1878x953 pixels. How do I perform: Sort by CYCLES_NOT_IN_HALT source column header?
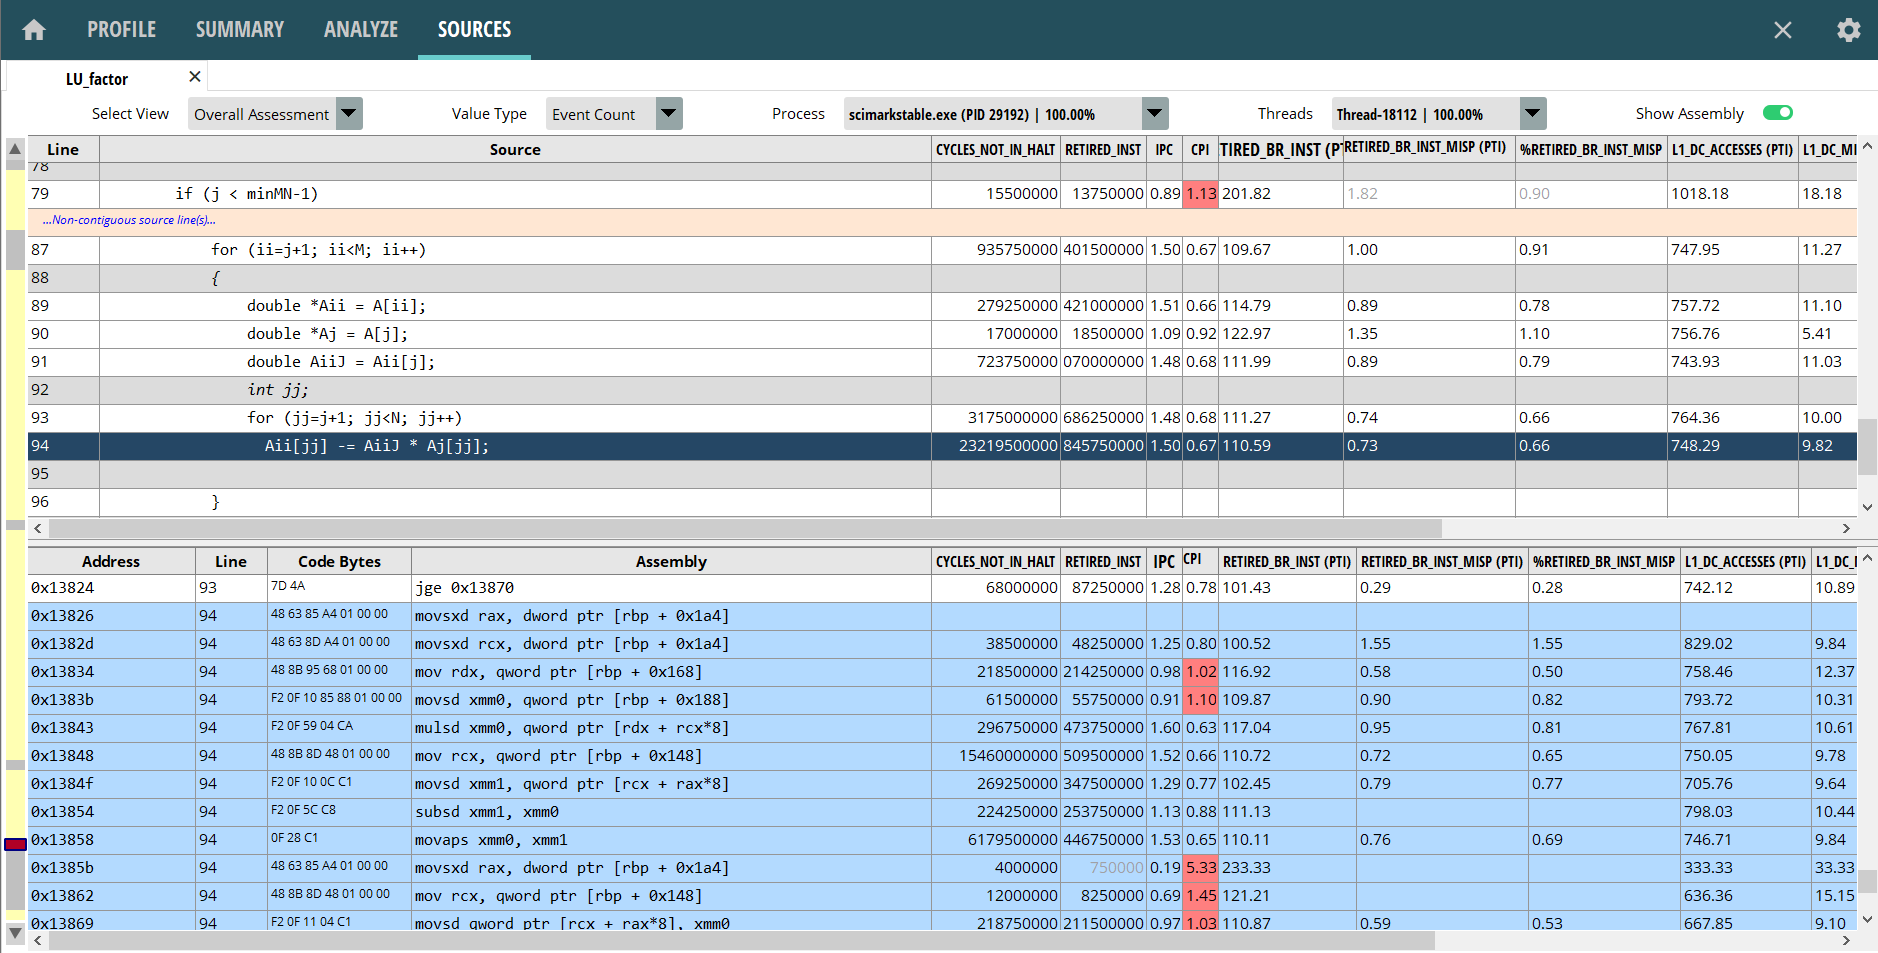coord(994,150)
